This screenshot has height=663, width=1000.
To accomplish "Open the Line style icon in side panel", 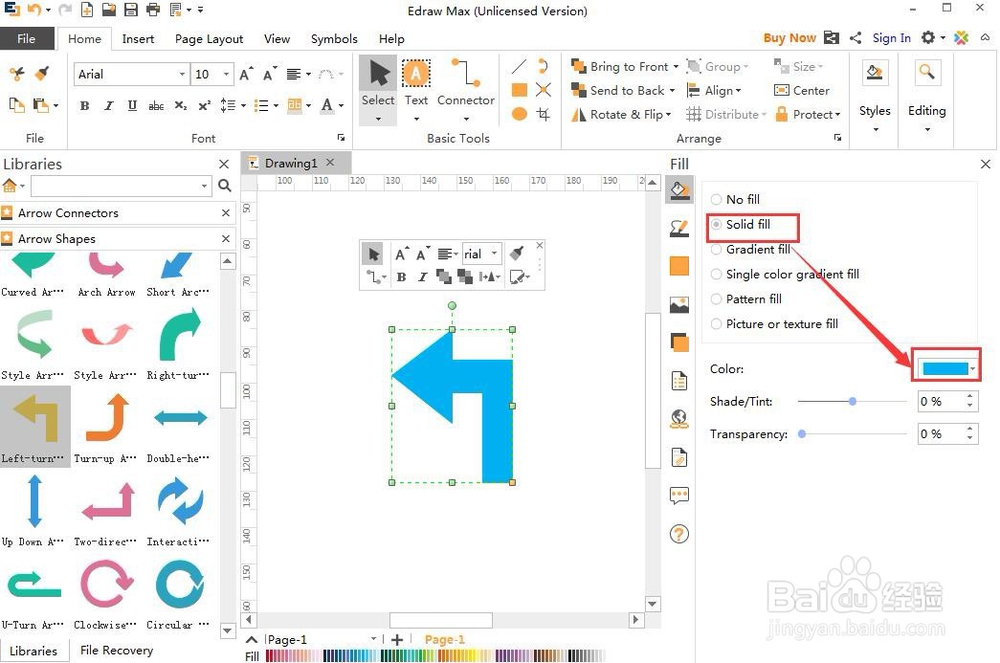I will pos(679,228).
